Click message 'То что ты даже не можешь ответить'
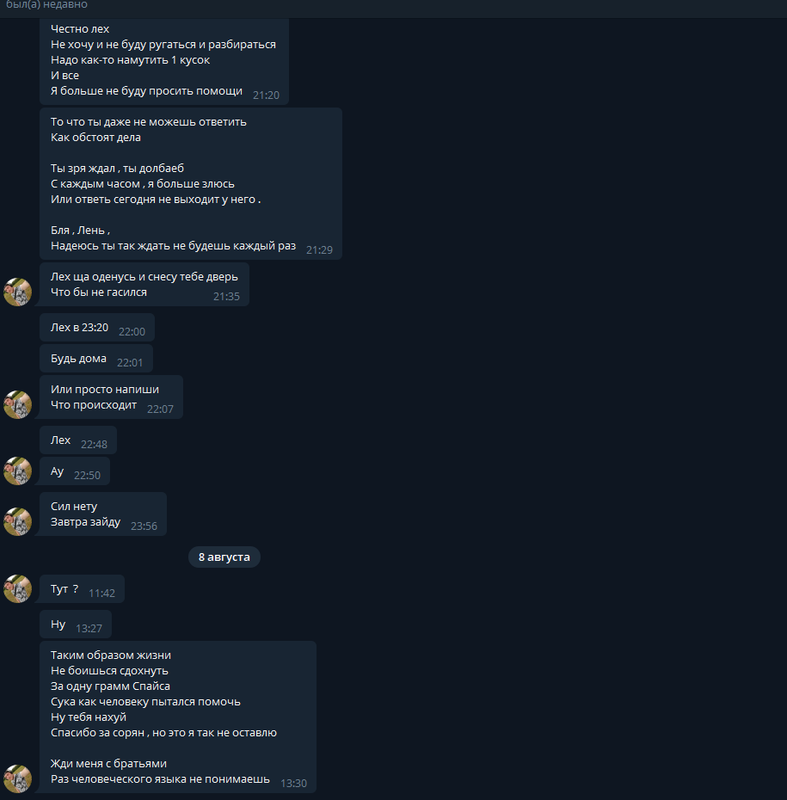787x800 pixels. pos(191,184)
